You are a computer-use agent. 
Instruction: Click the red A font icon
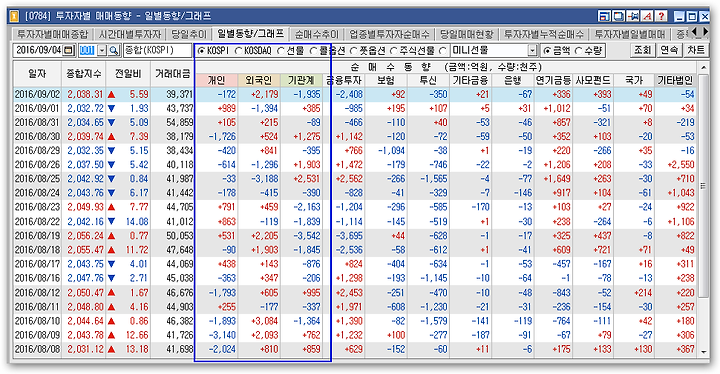tap(647, 16)
